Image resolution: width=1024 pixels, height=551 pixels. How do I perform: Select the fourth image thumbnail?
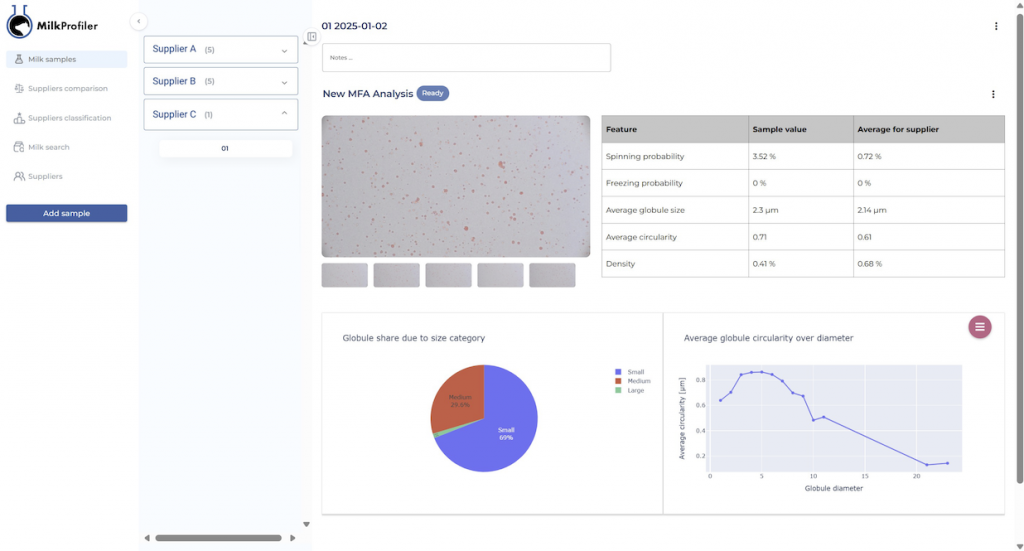(x=500, y=275)
